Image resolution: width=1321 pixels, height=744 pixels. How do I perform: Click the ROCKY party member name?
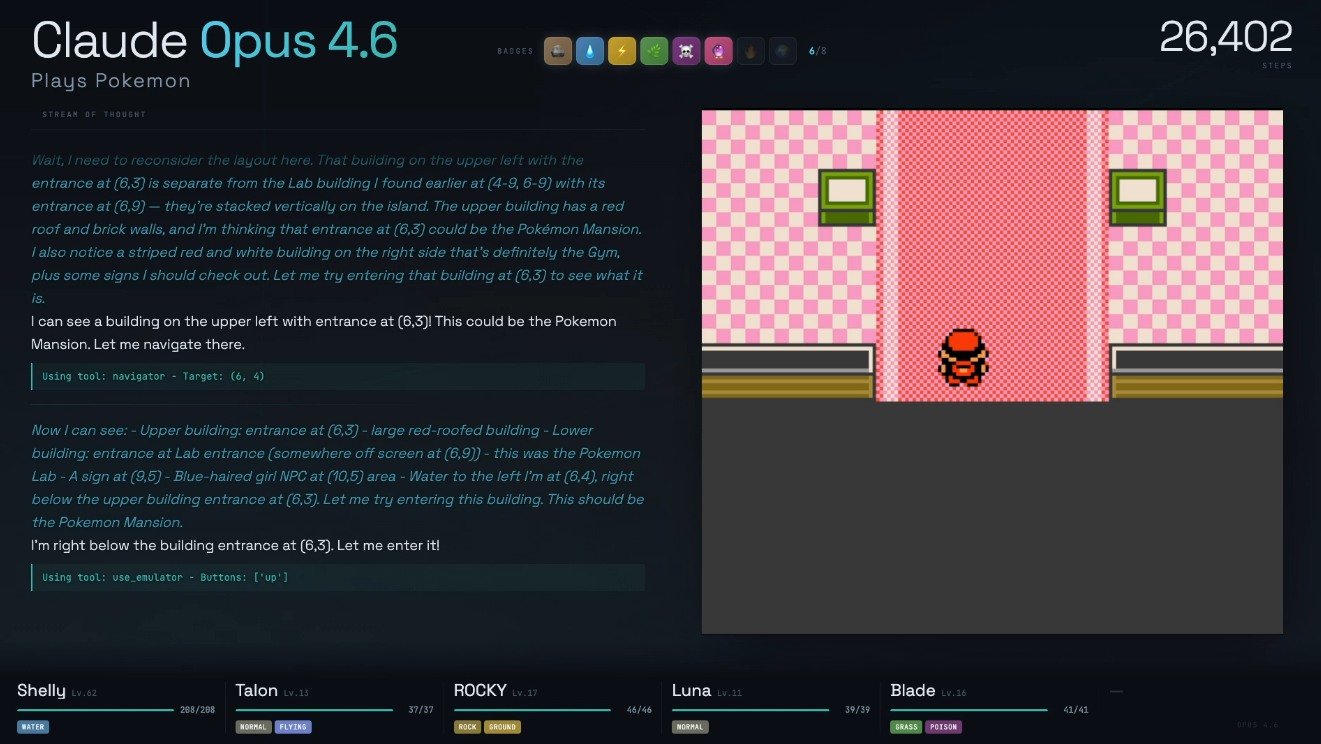tap(481, 691)
